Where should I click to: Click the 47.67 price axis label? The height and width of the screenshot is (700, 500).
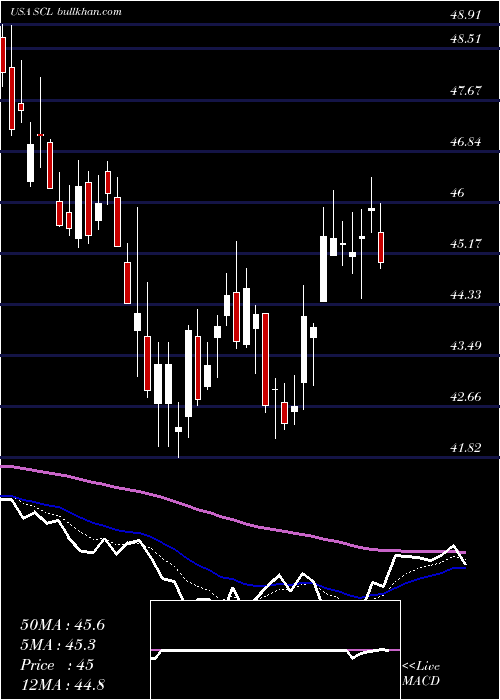tap(466, 91)
